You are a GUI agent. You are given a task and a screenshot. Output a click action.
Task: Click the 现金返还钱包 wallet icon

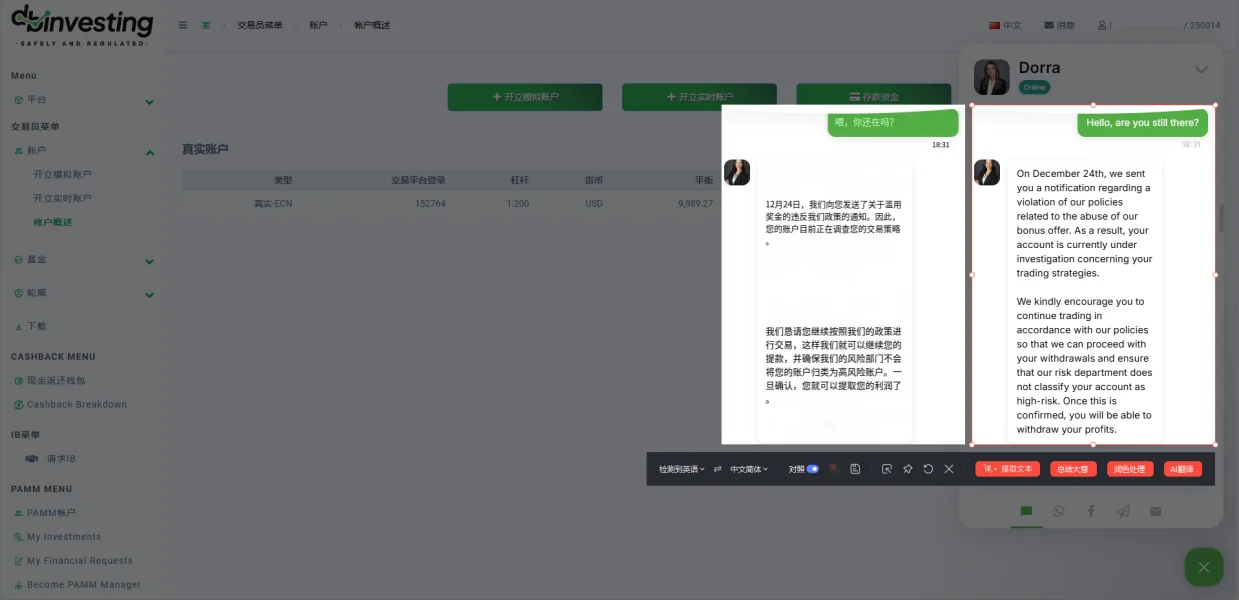click(18, 380)
